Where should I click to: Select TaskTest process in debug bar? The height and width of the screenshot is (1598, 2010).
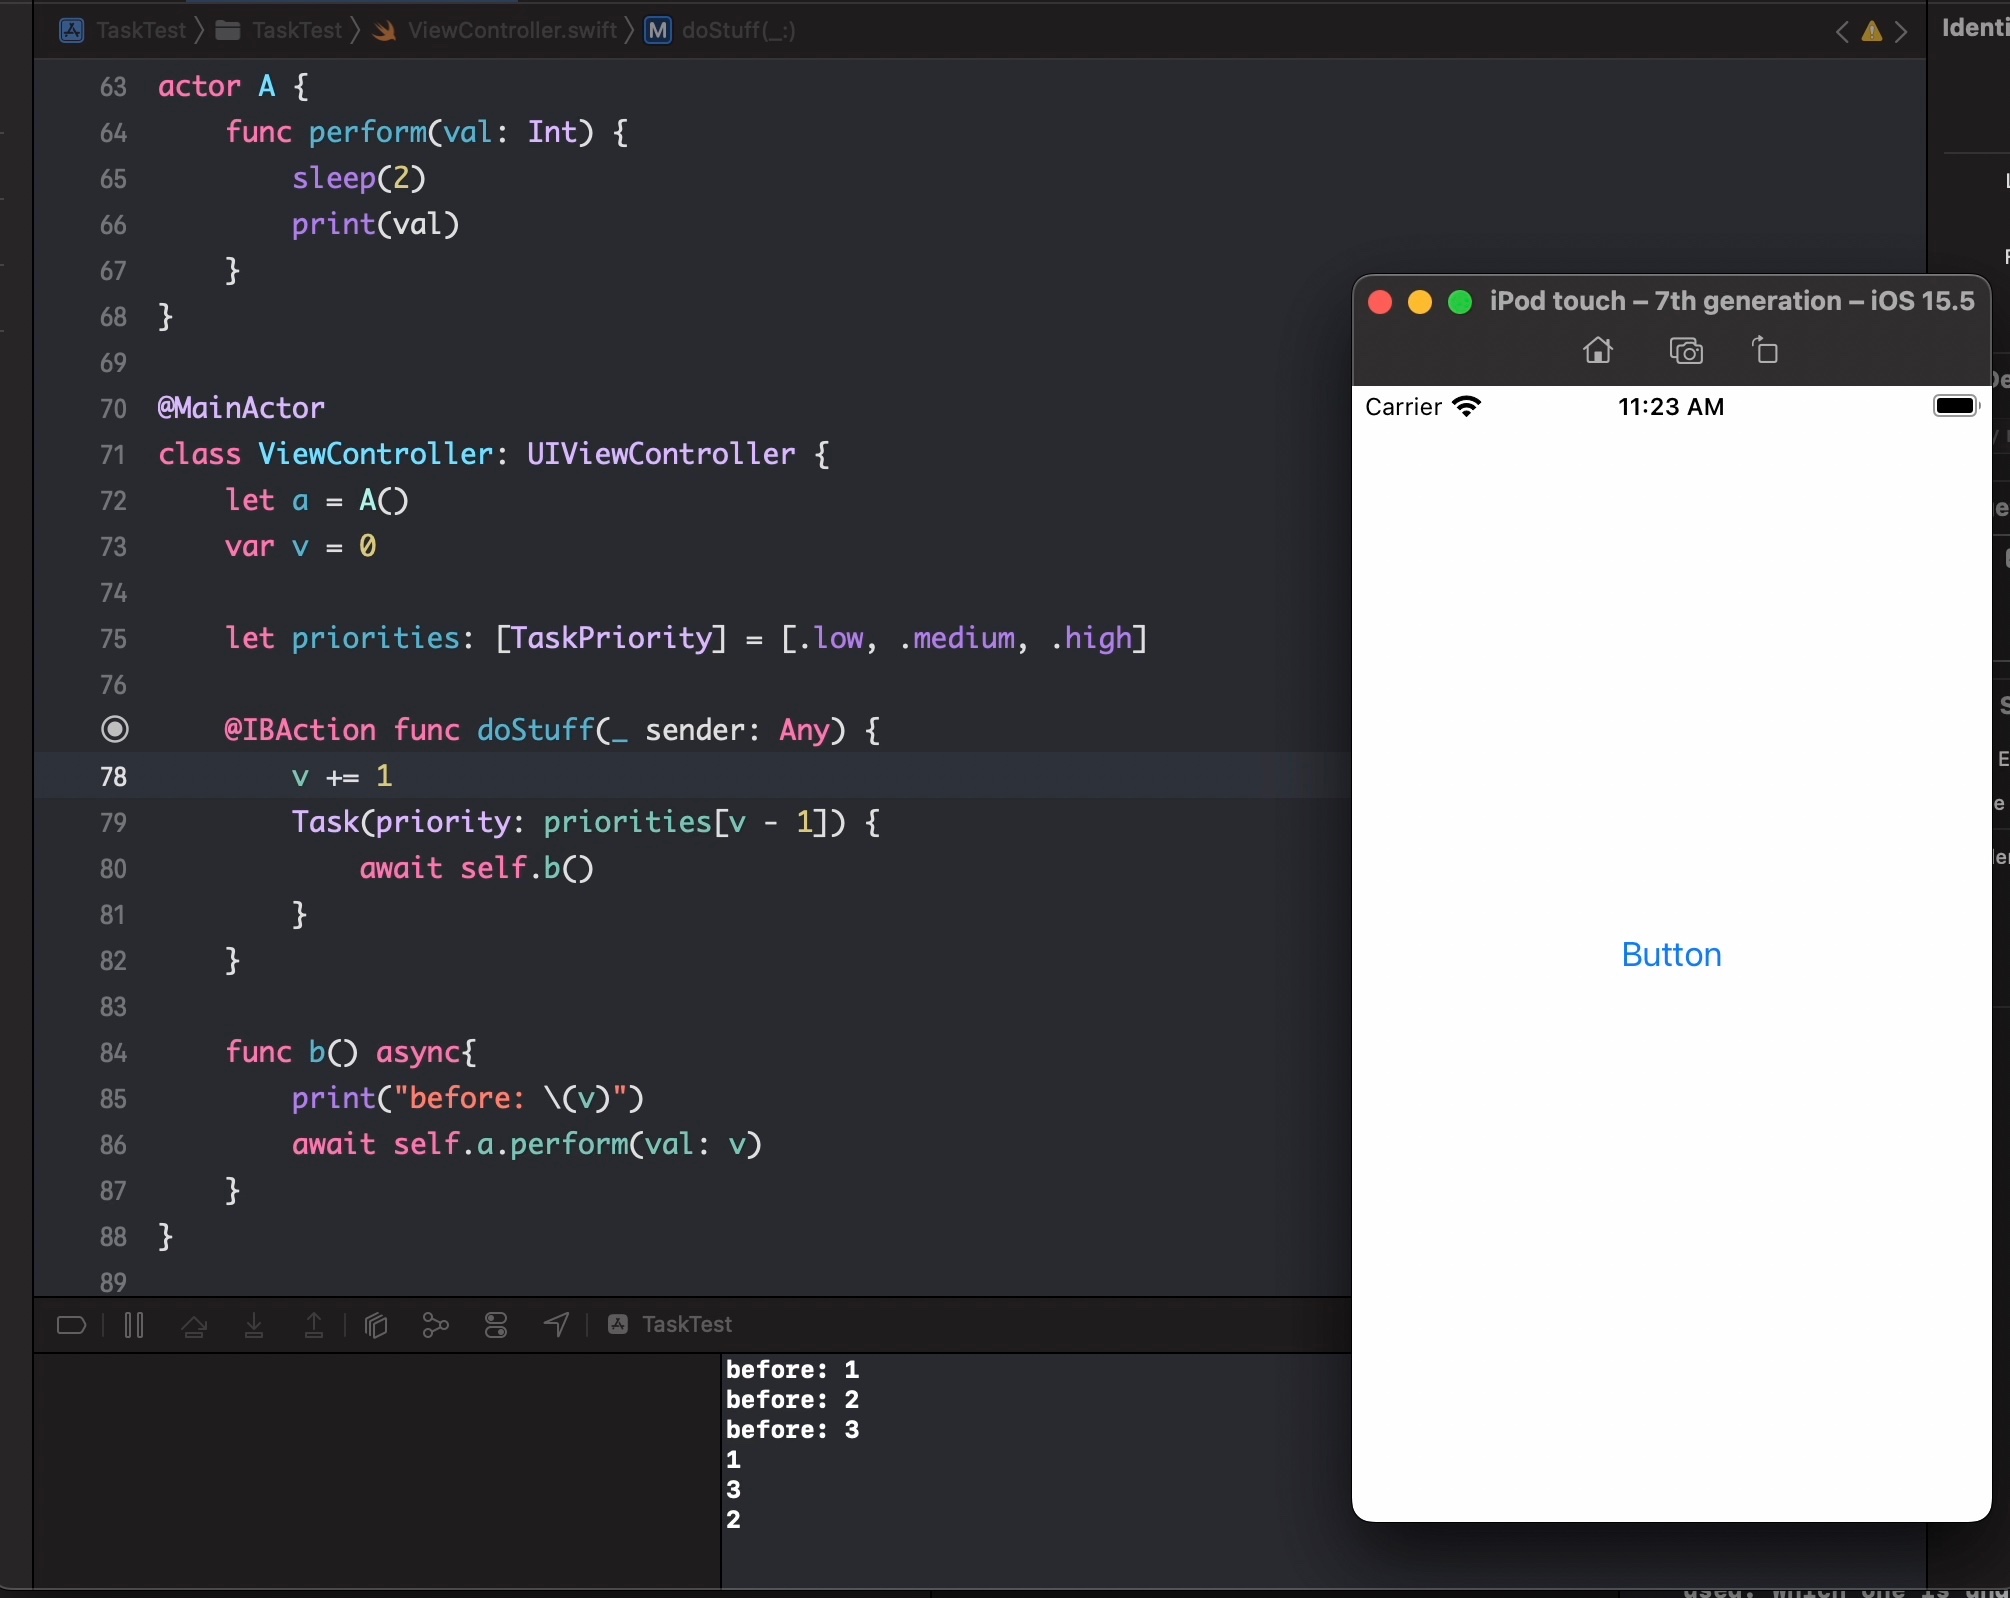click(x=672, y=1325)
